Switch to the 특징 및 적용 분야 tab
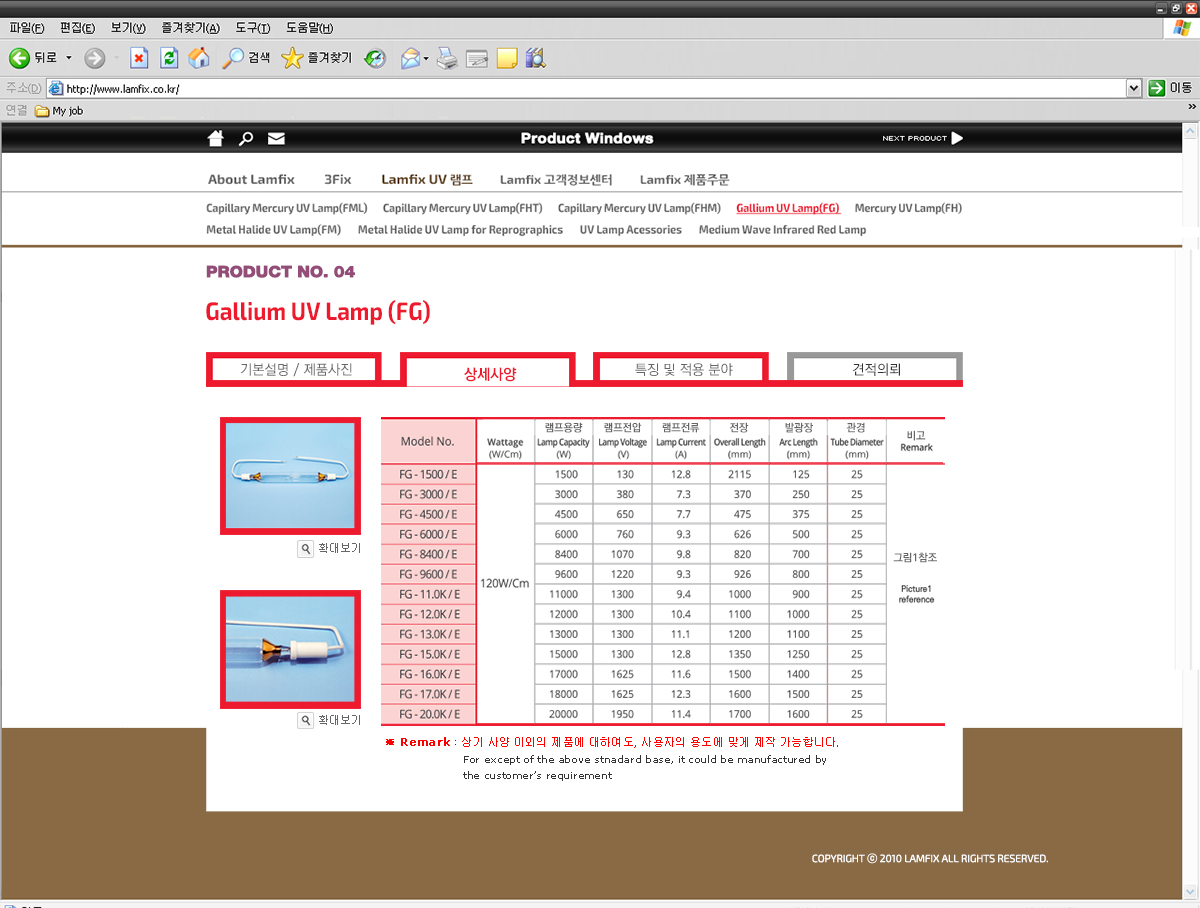1200x908 pixels. [x=683, y=369]
